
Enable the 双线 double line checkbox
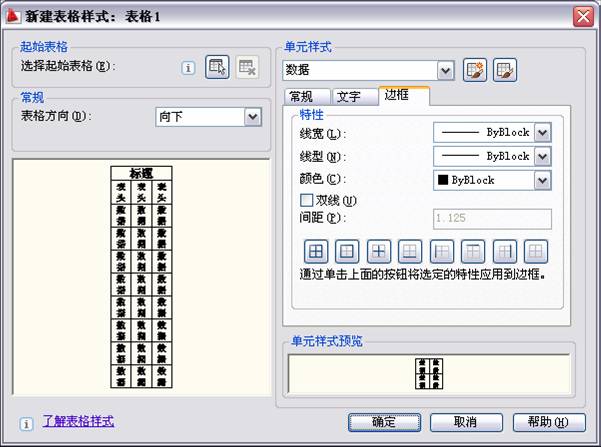point(307,200)
